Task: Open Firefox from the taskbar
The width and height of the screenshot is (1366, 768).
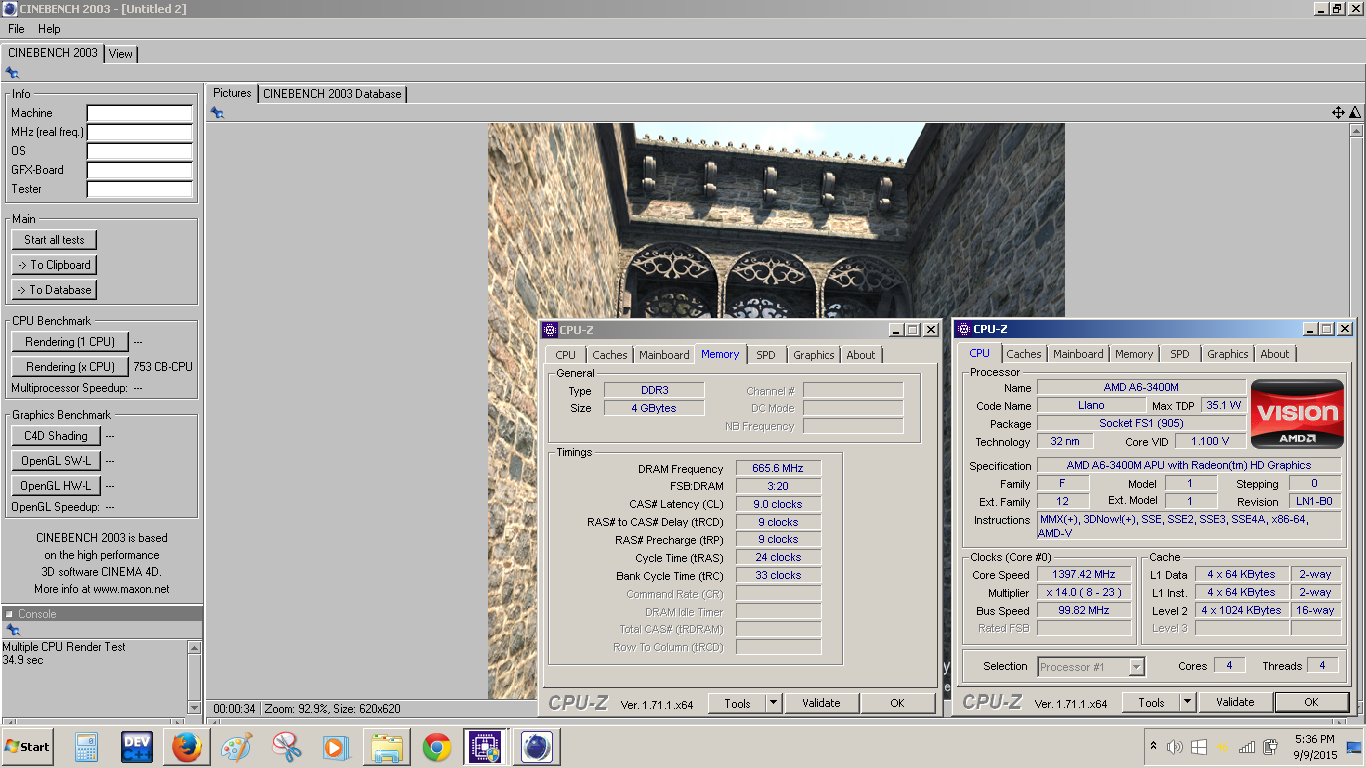Action: [186, 747]
